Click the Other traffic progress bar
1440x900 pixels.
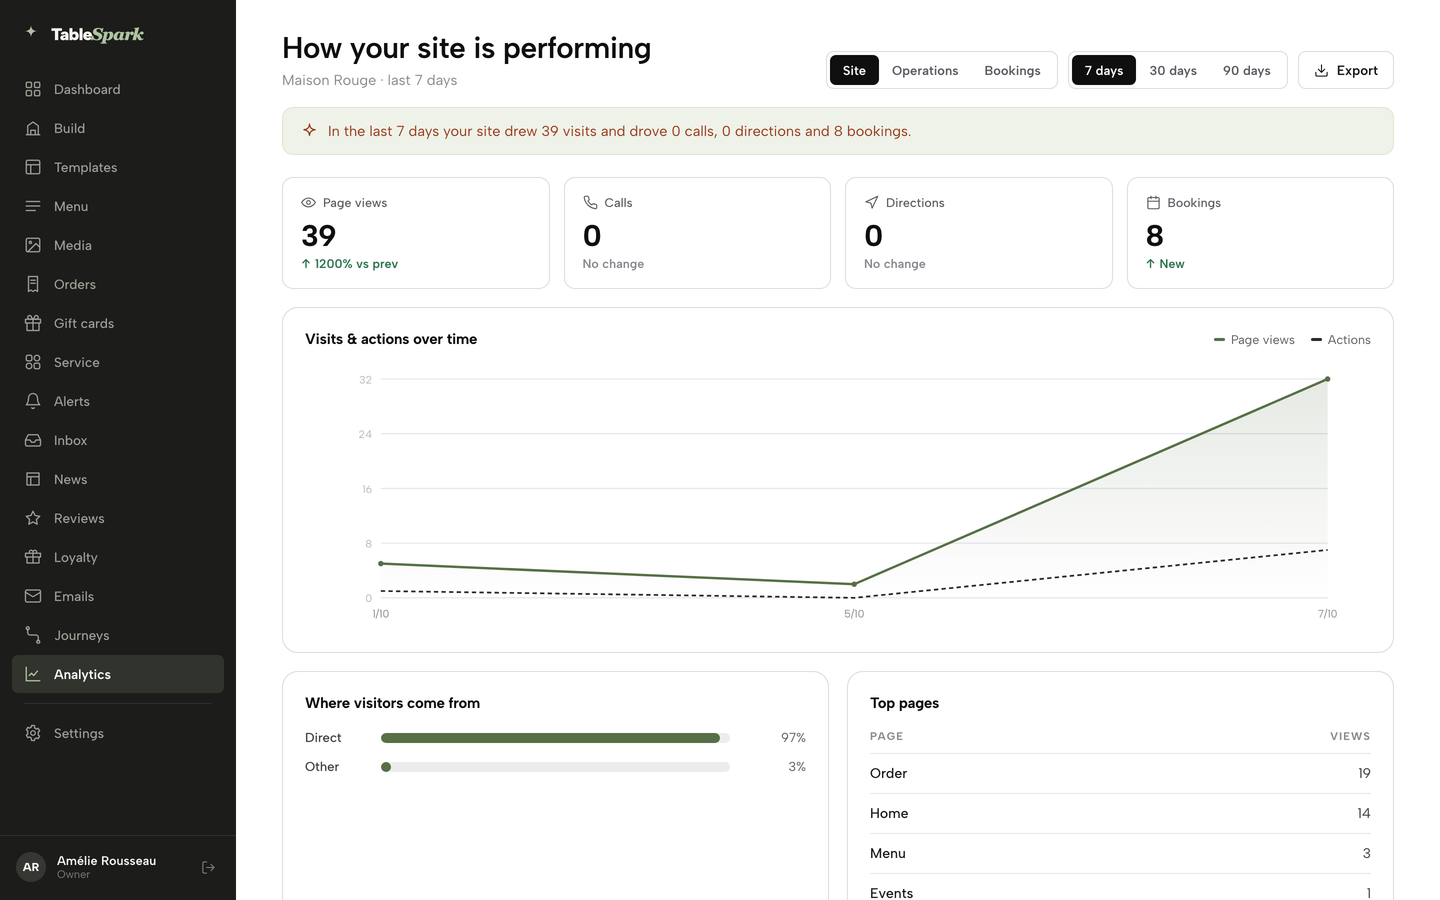click(x=555, y=767)
